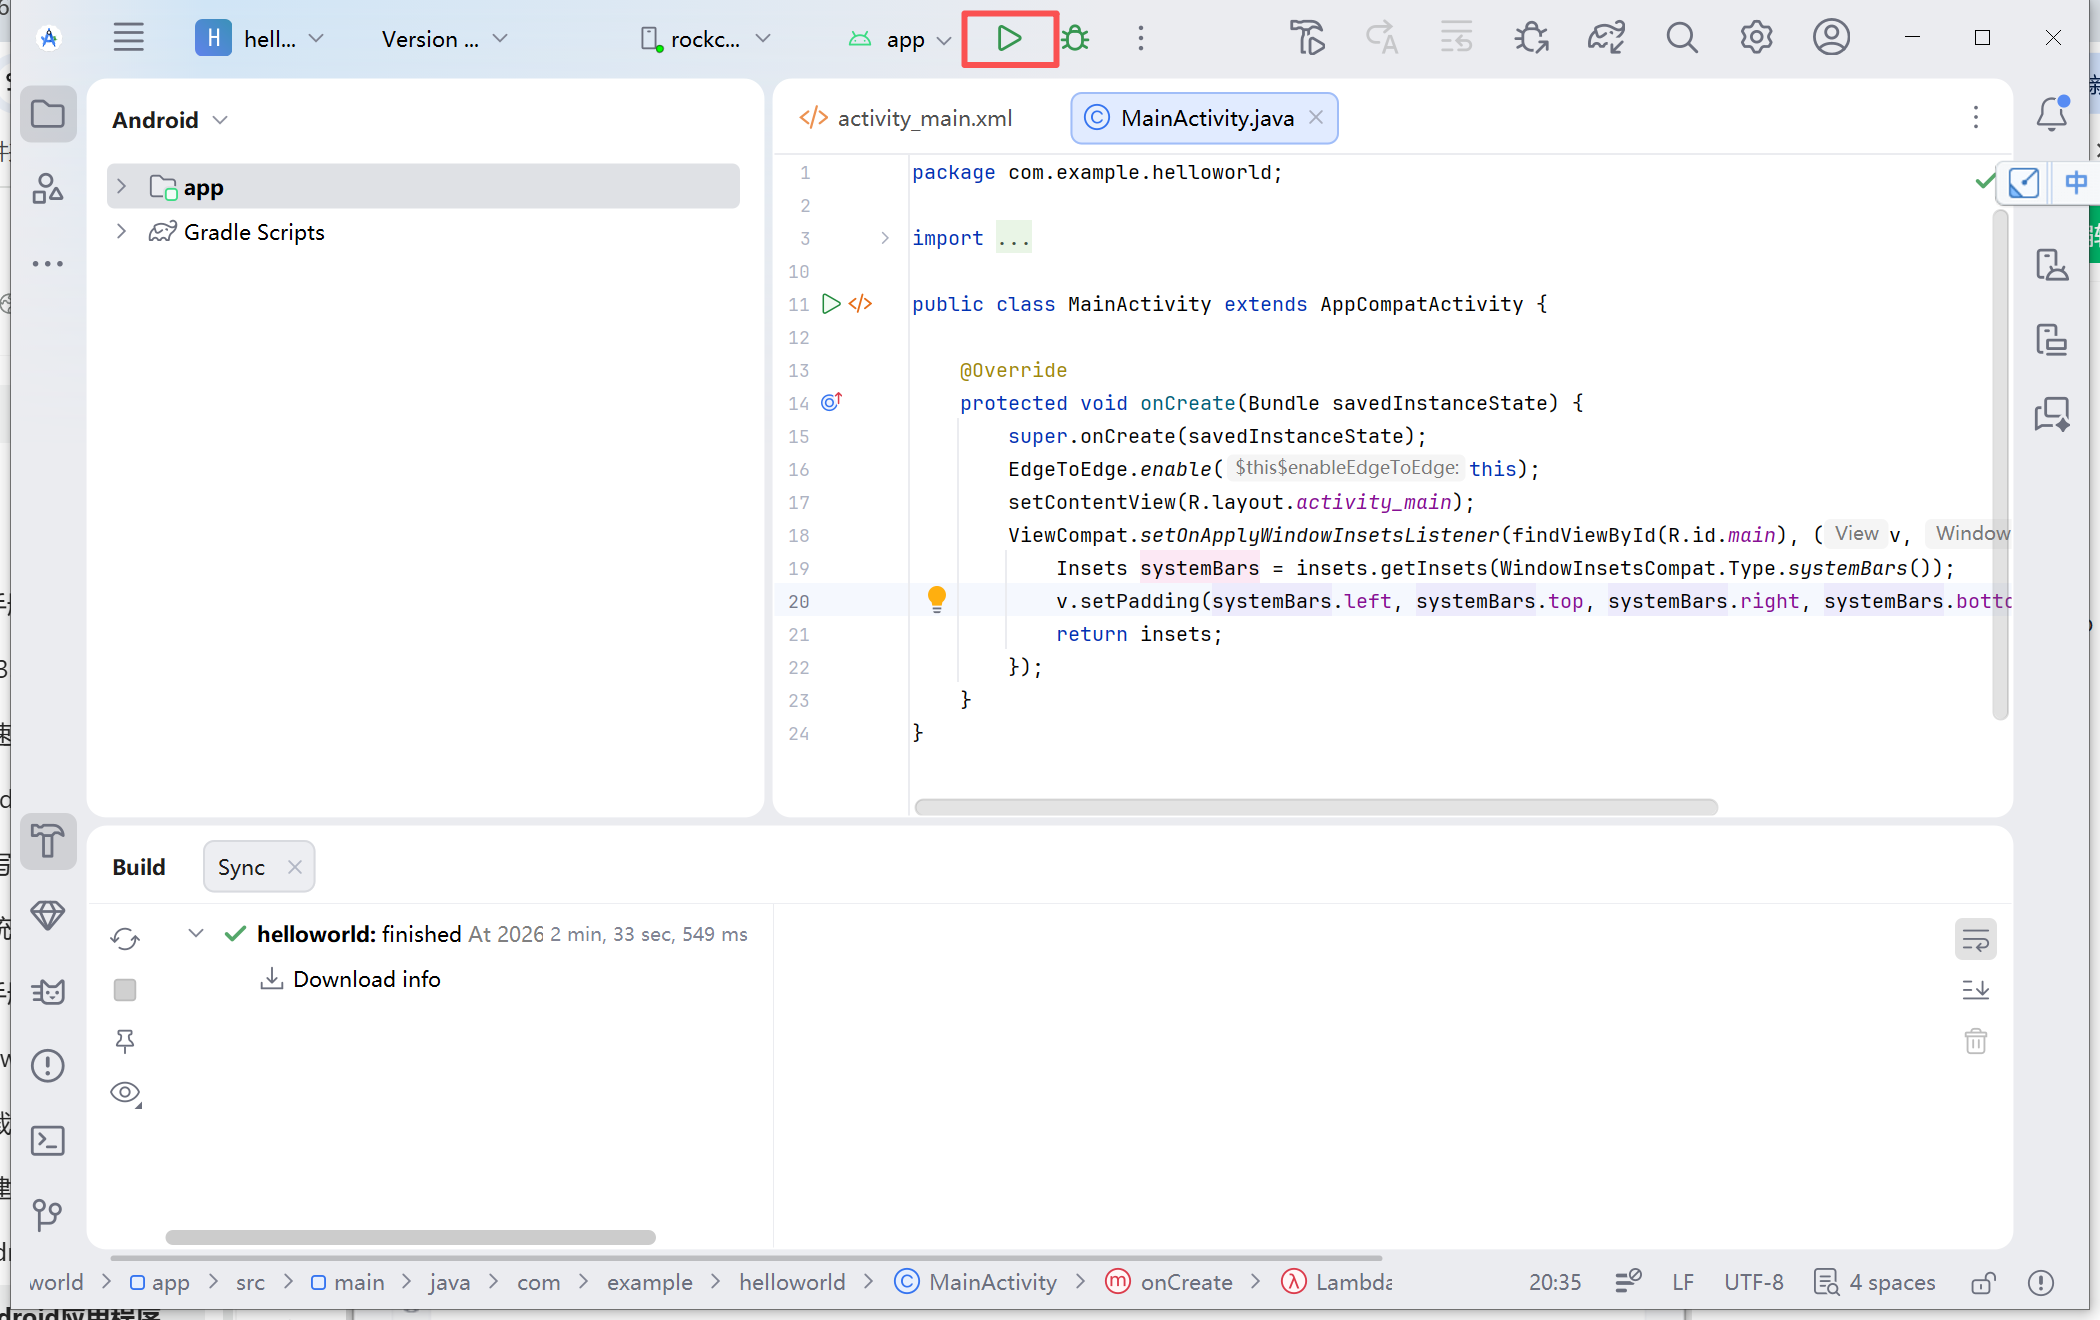Open the Version control dropdown
This screenshot has height=1320, width=2100.
point(445,39)
